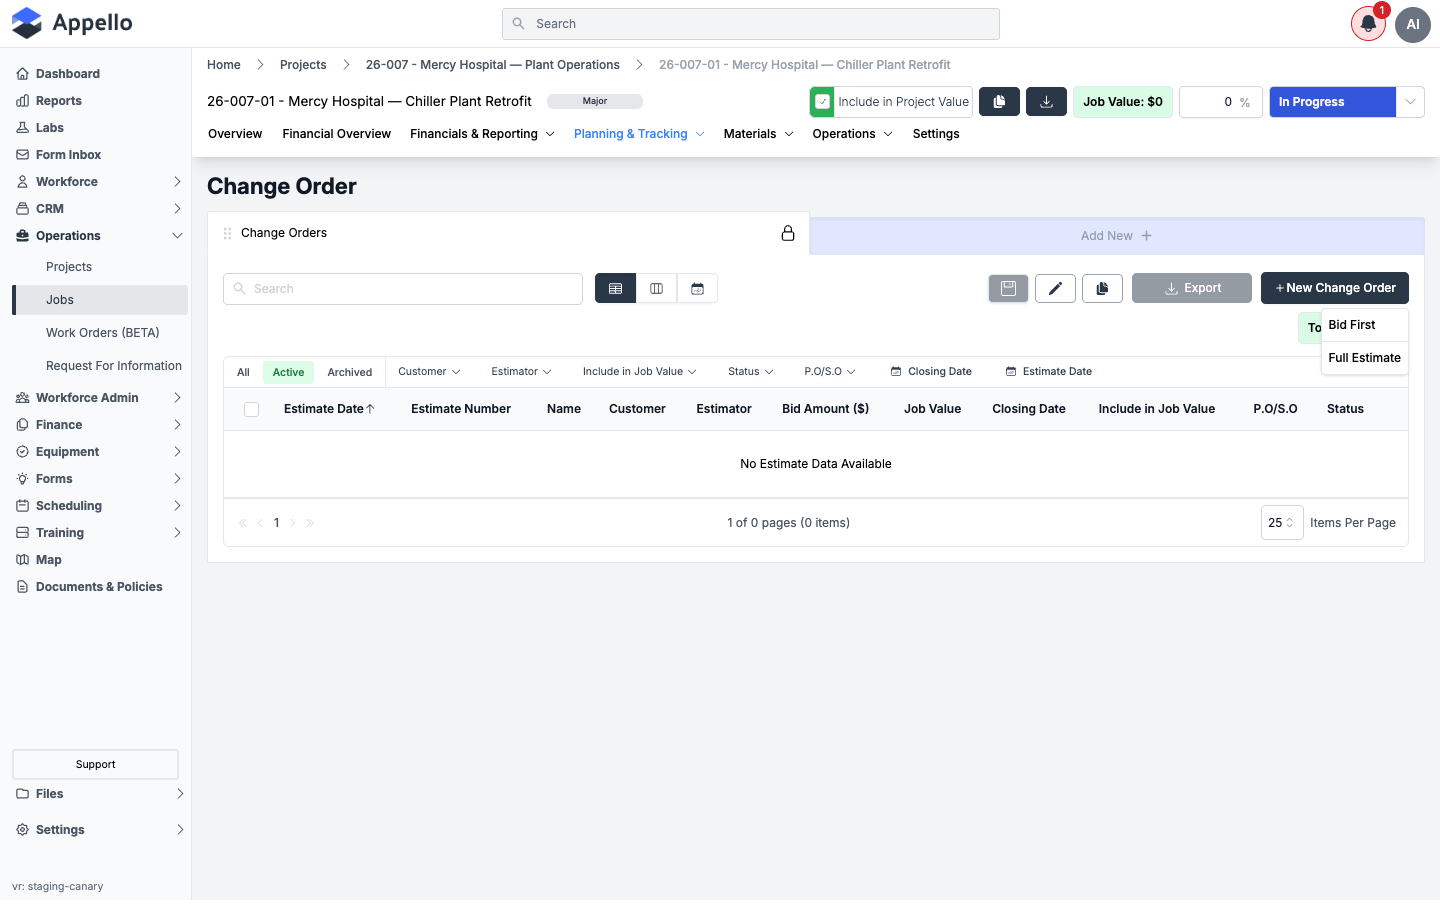This screenshot has height=918, width=1440.
Task: Open the Financial Overview tab
Action: pyautogui.click(x=337, y=134)
